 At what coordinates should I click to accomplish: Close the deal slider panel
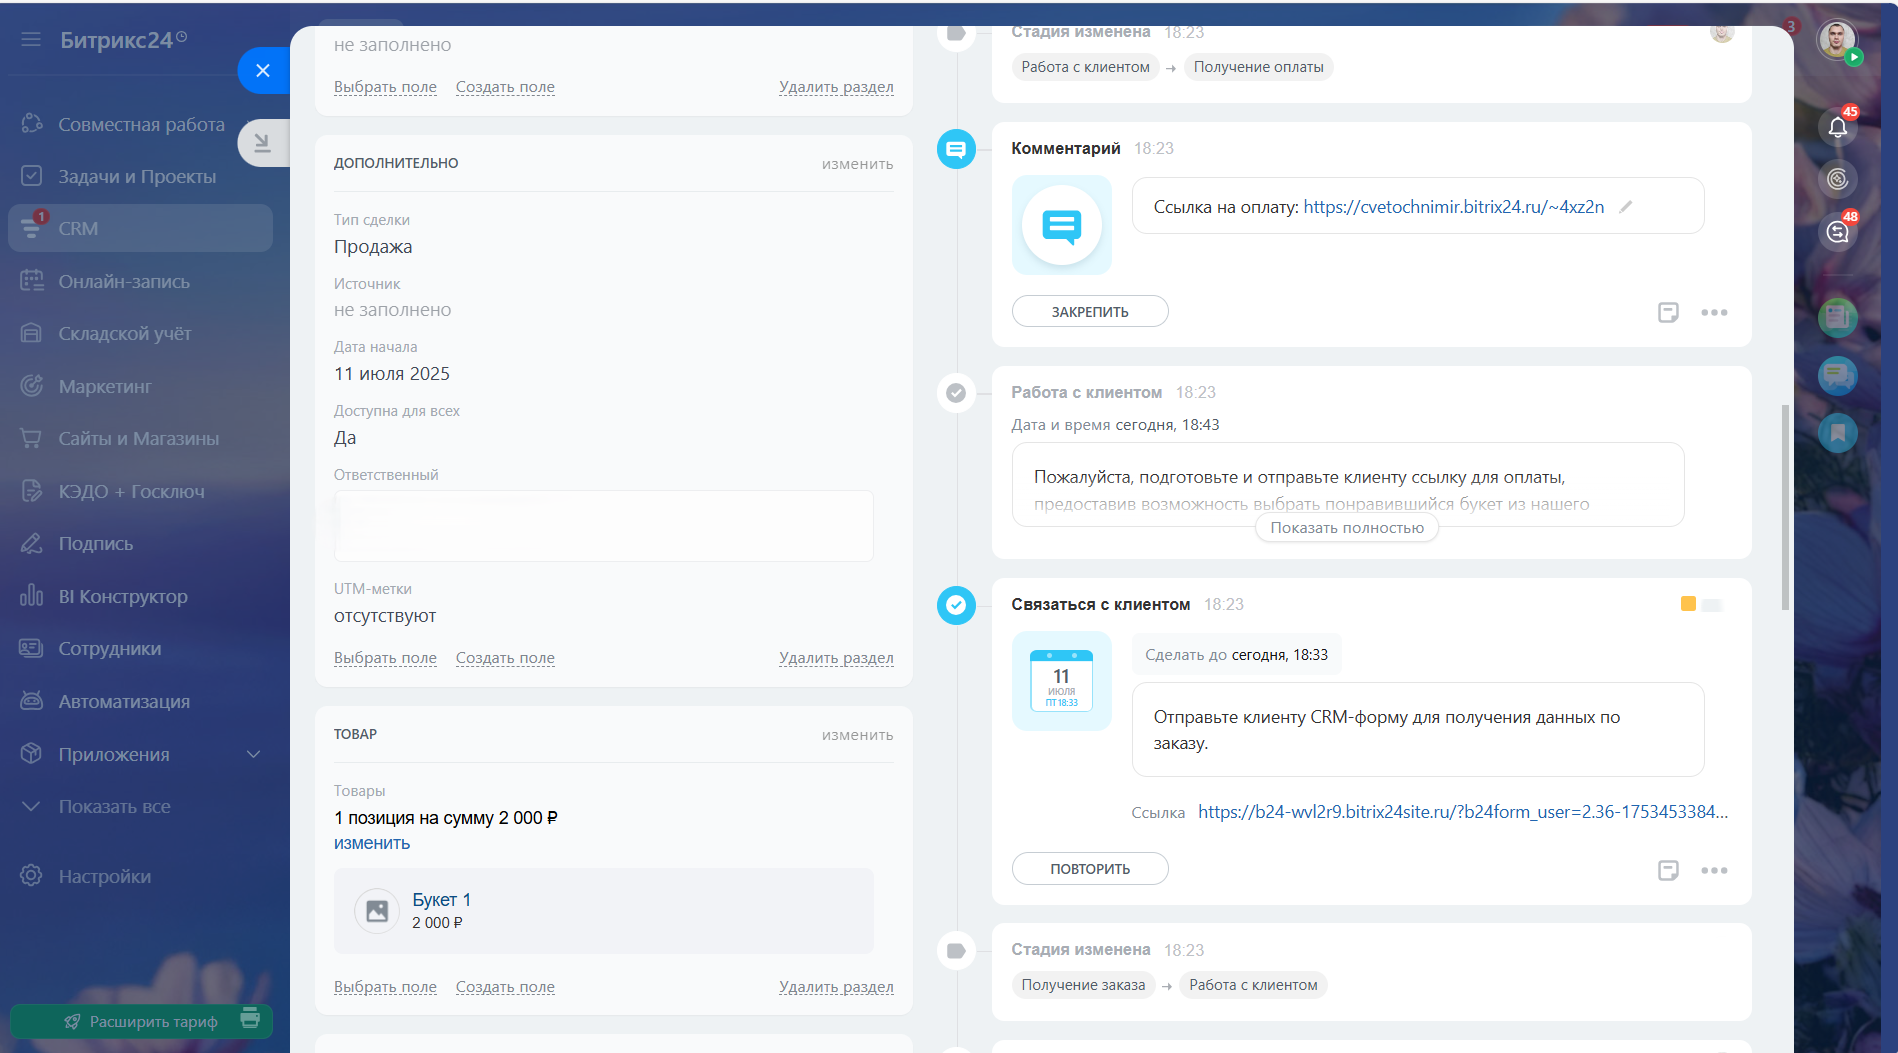click(263, 70)
